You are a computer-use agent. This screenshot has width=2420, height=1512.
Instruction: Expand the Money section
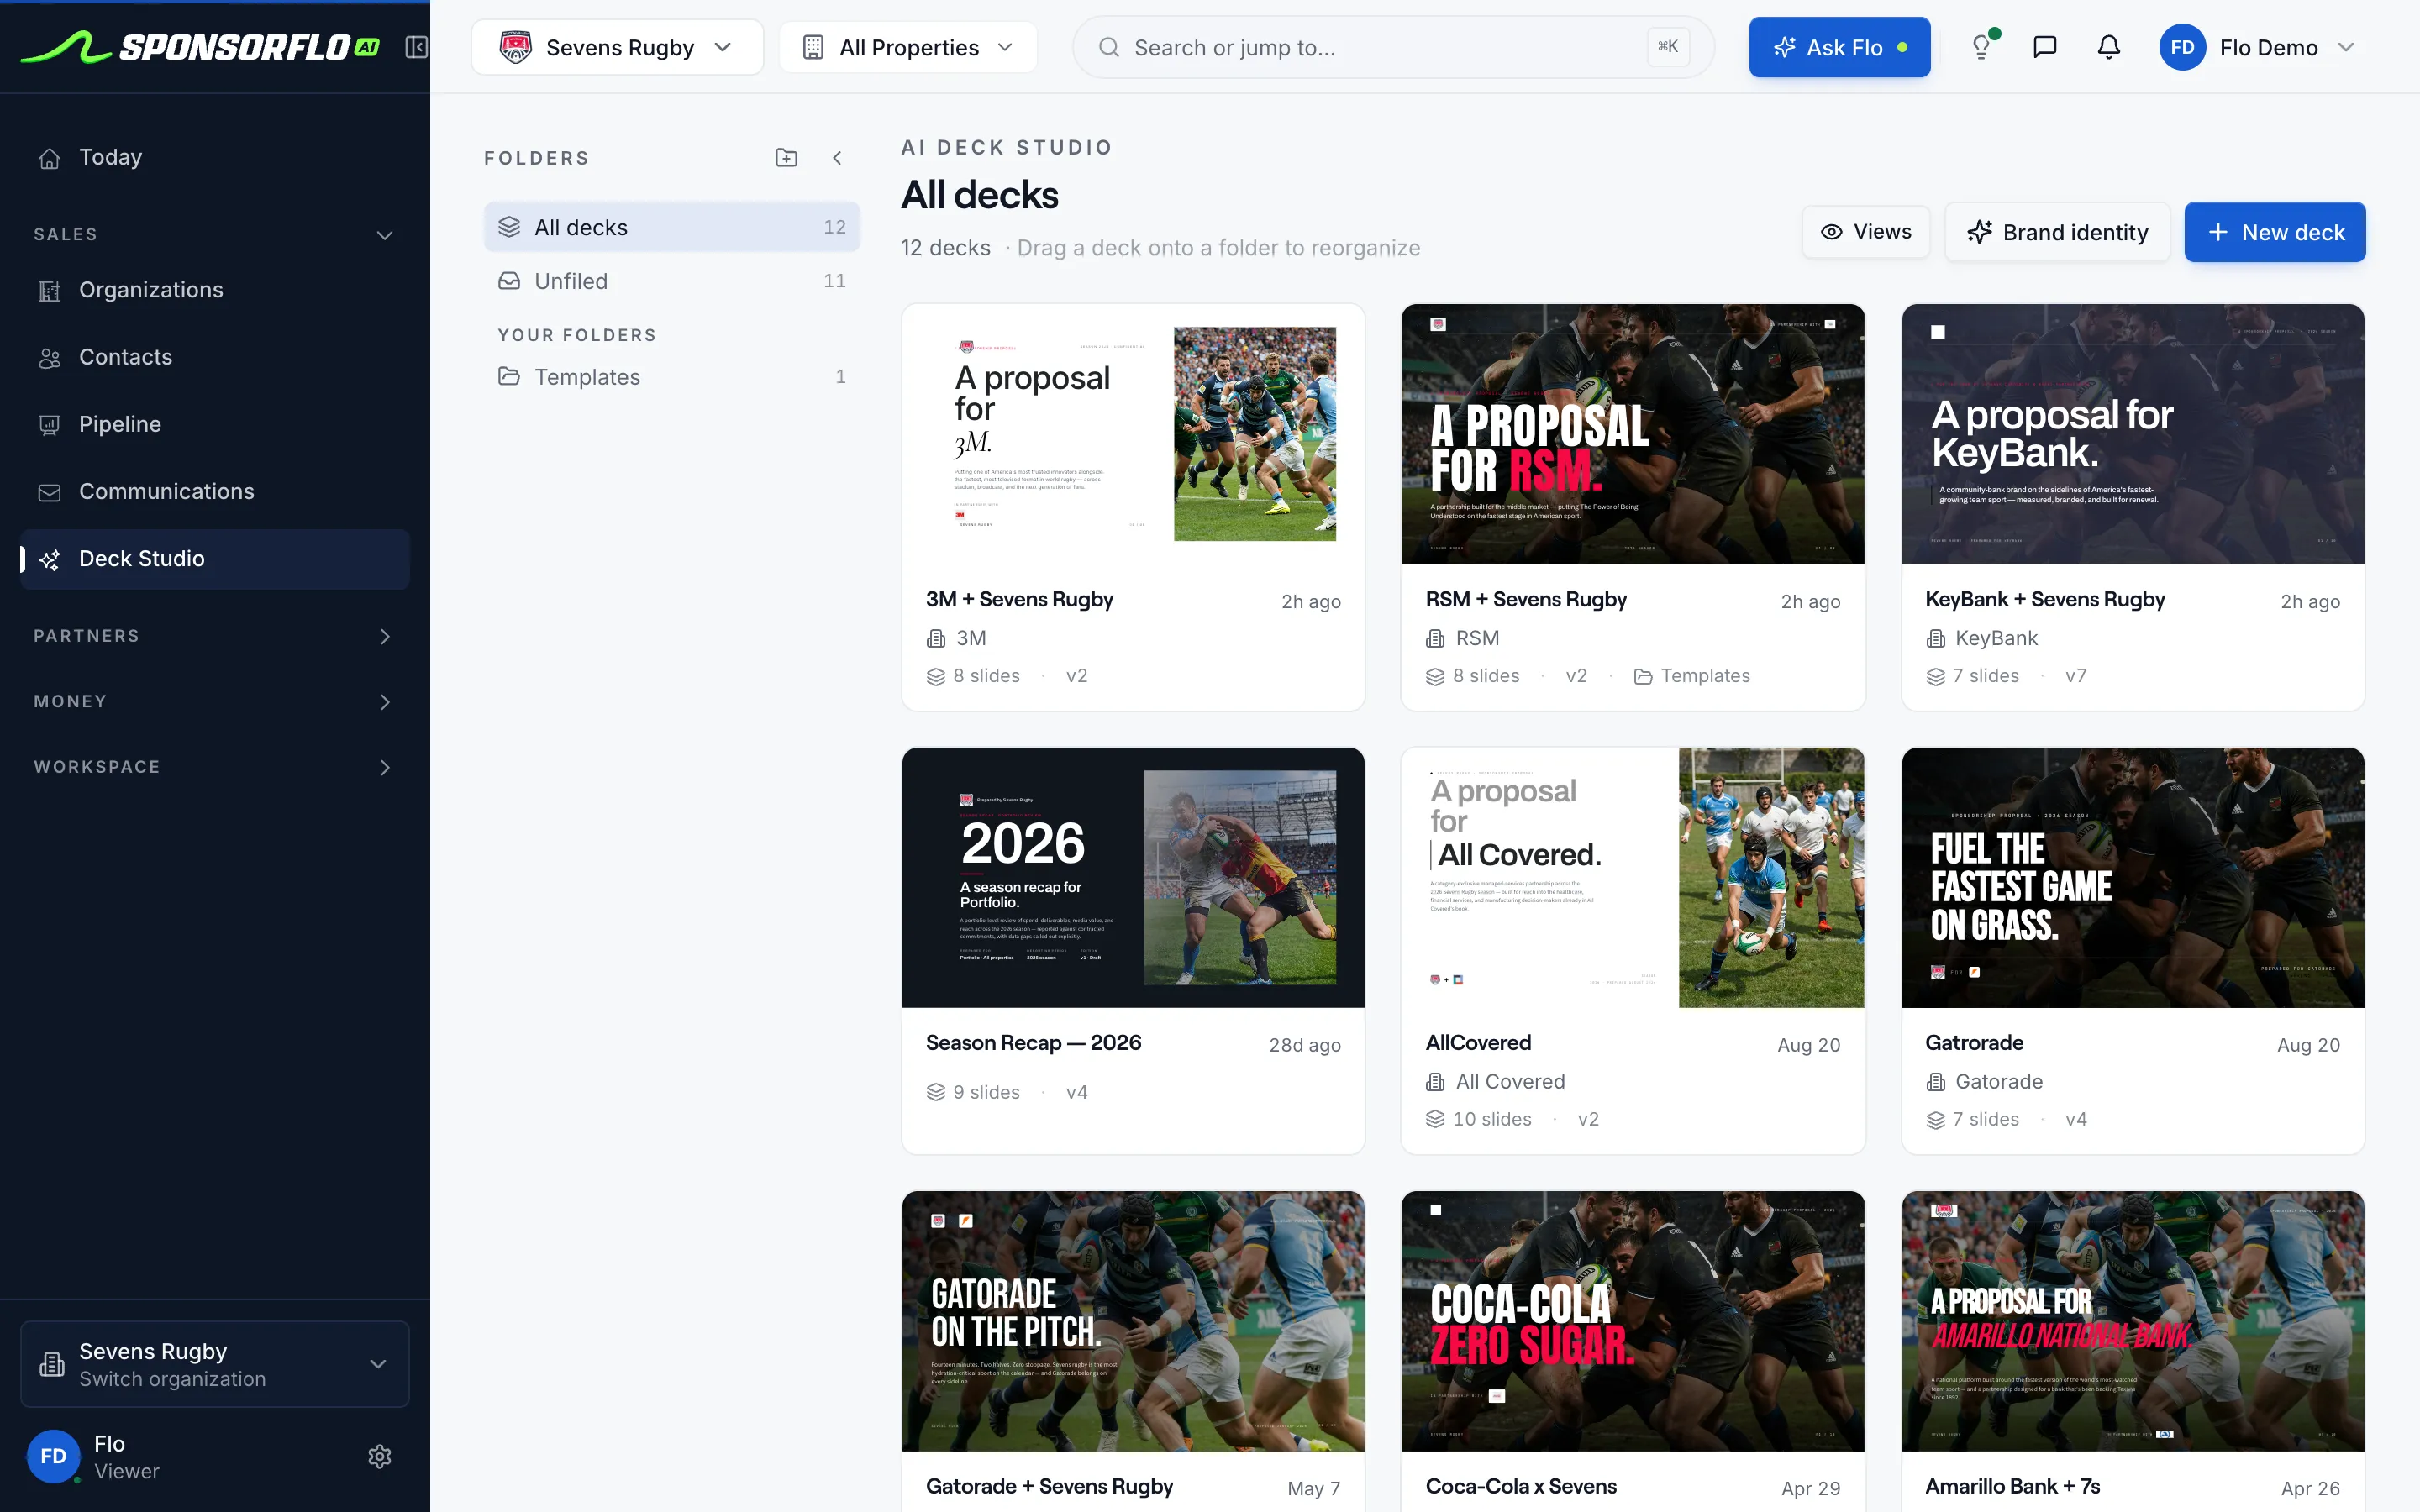215,701
